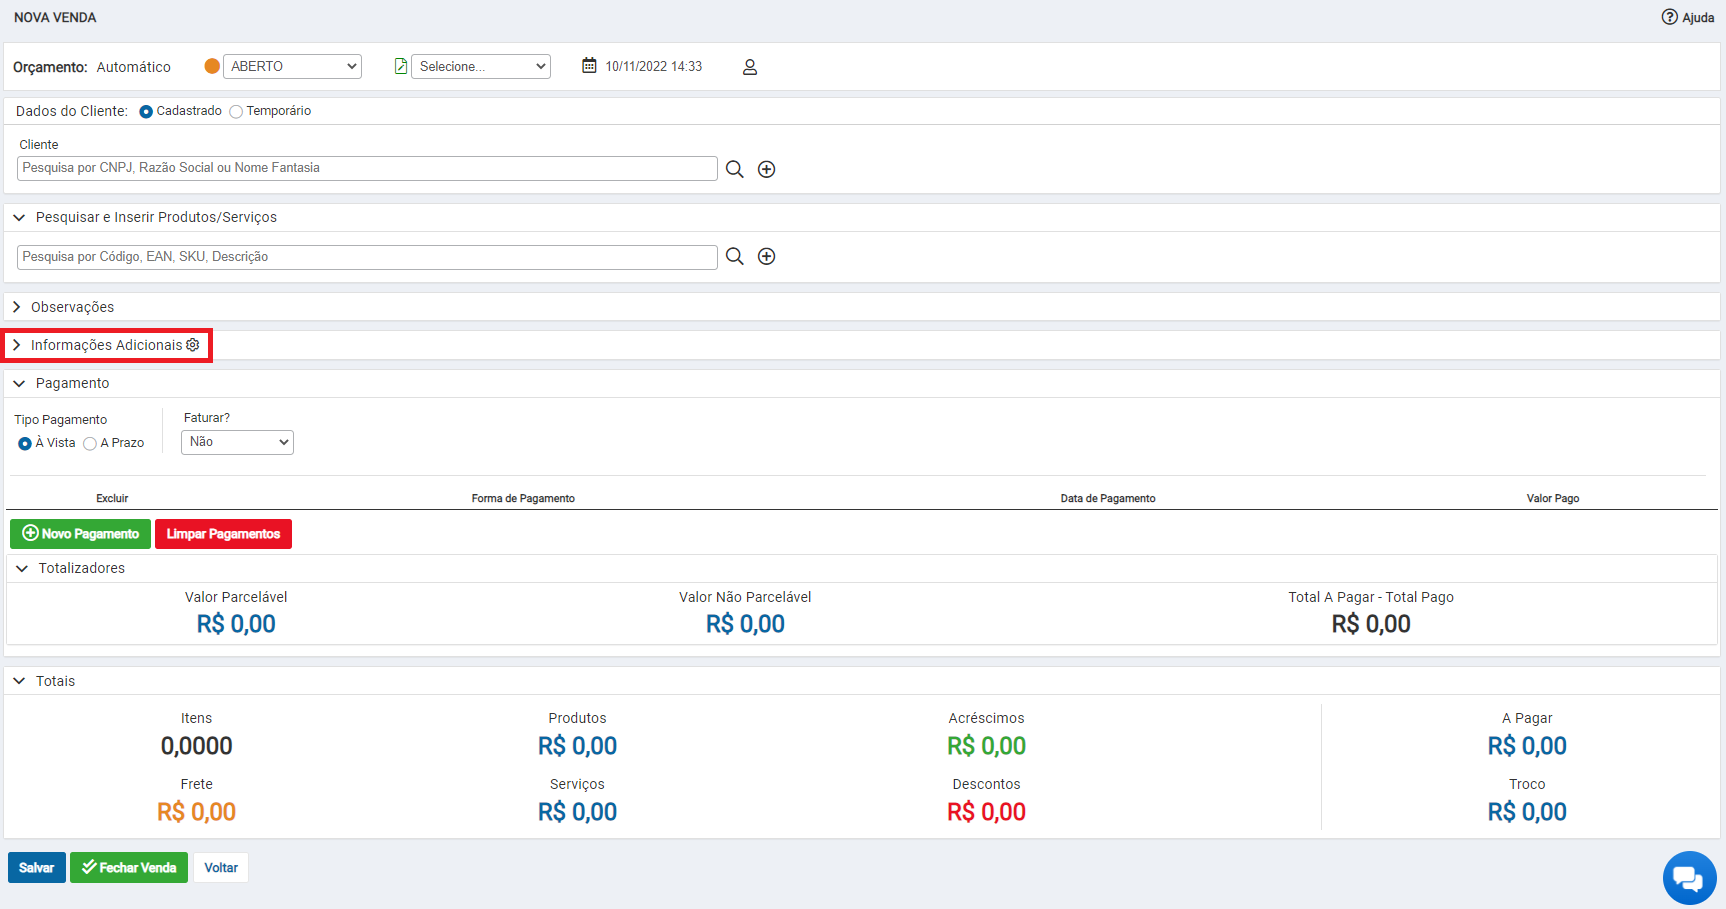Image resolution: width=1726 pixels, height=909 pixels.
Task: Add new product with plus icon
Action: click(767, 256)
